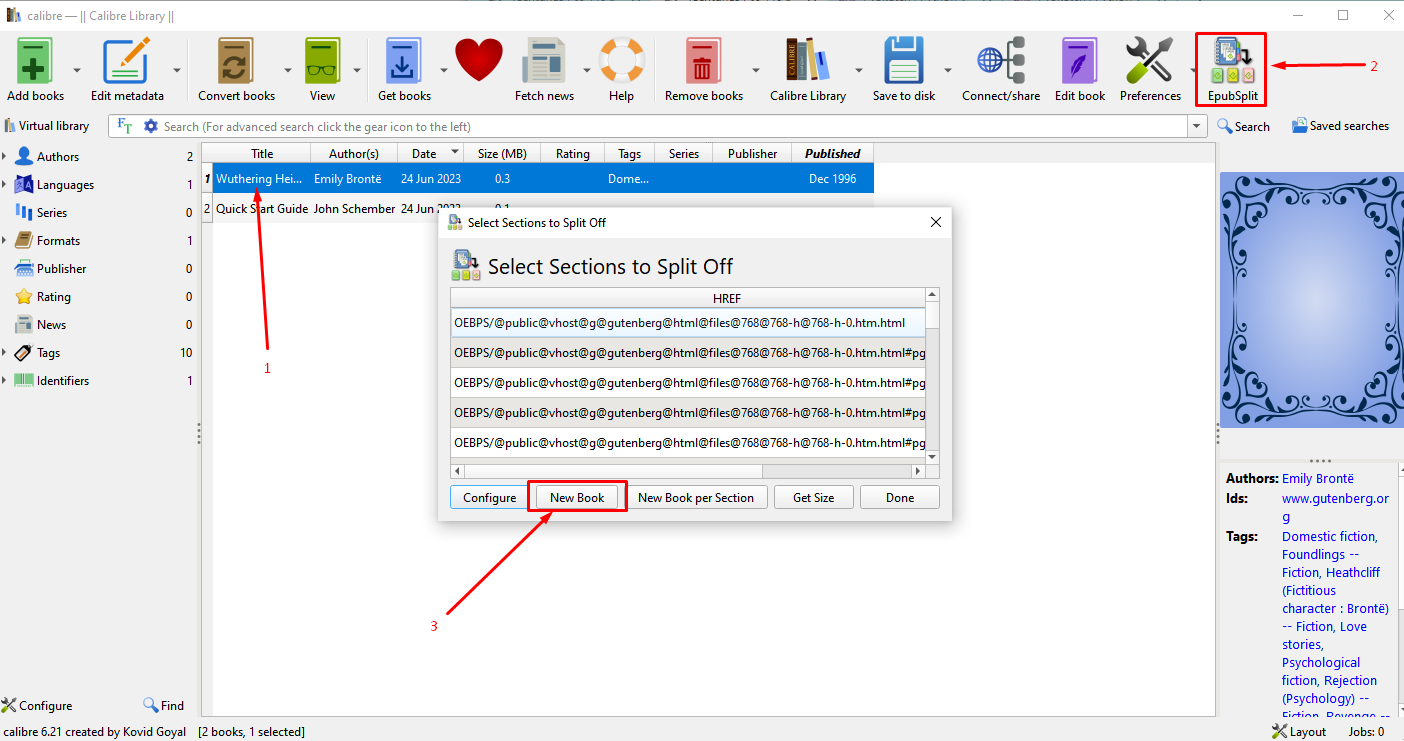This screenshot has height=741, width=1404.
Task: Sort by the Published column header
Action: point(833,153)
